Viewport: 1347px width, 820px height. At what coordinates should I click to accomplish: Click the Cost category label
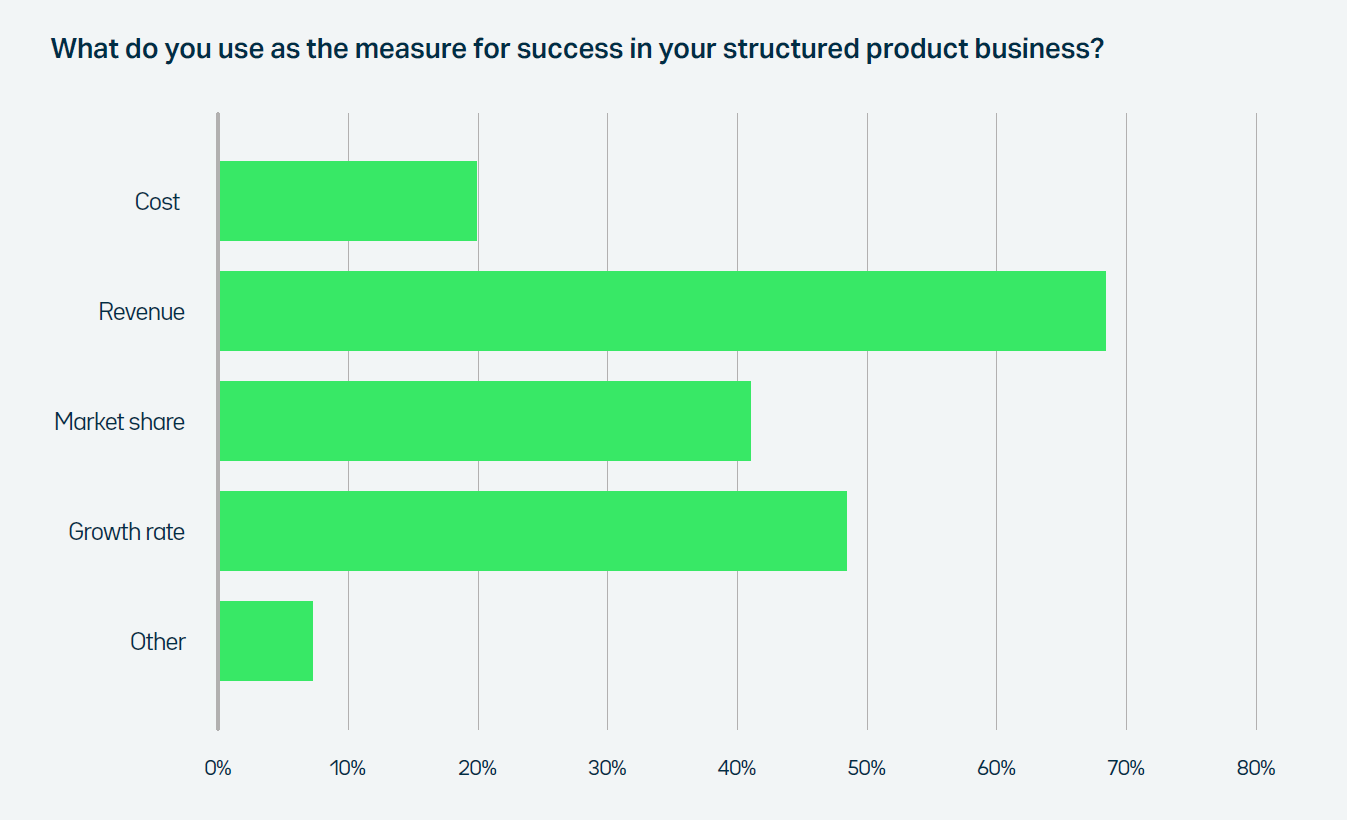[157, 202]
